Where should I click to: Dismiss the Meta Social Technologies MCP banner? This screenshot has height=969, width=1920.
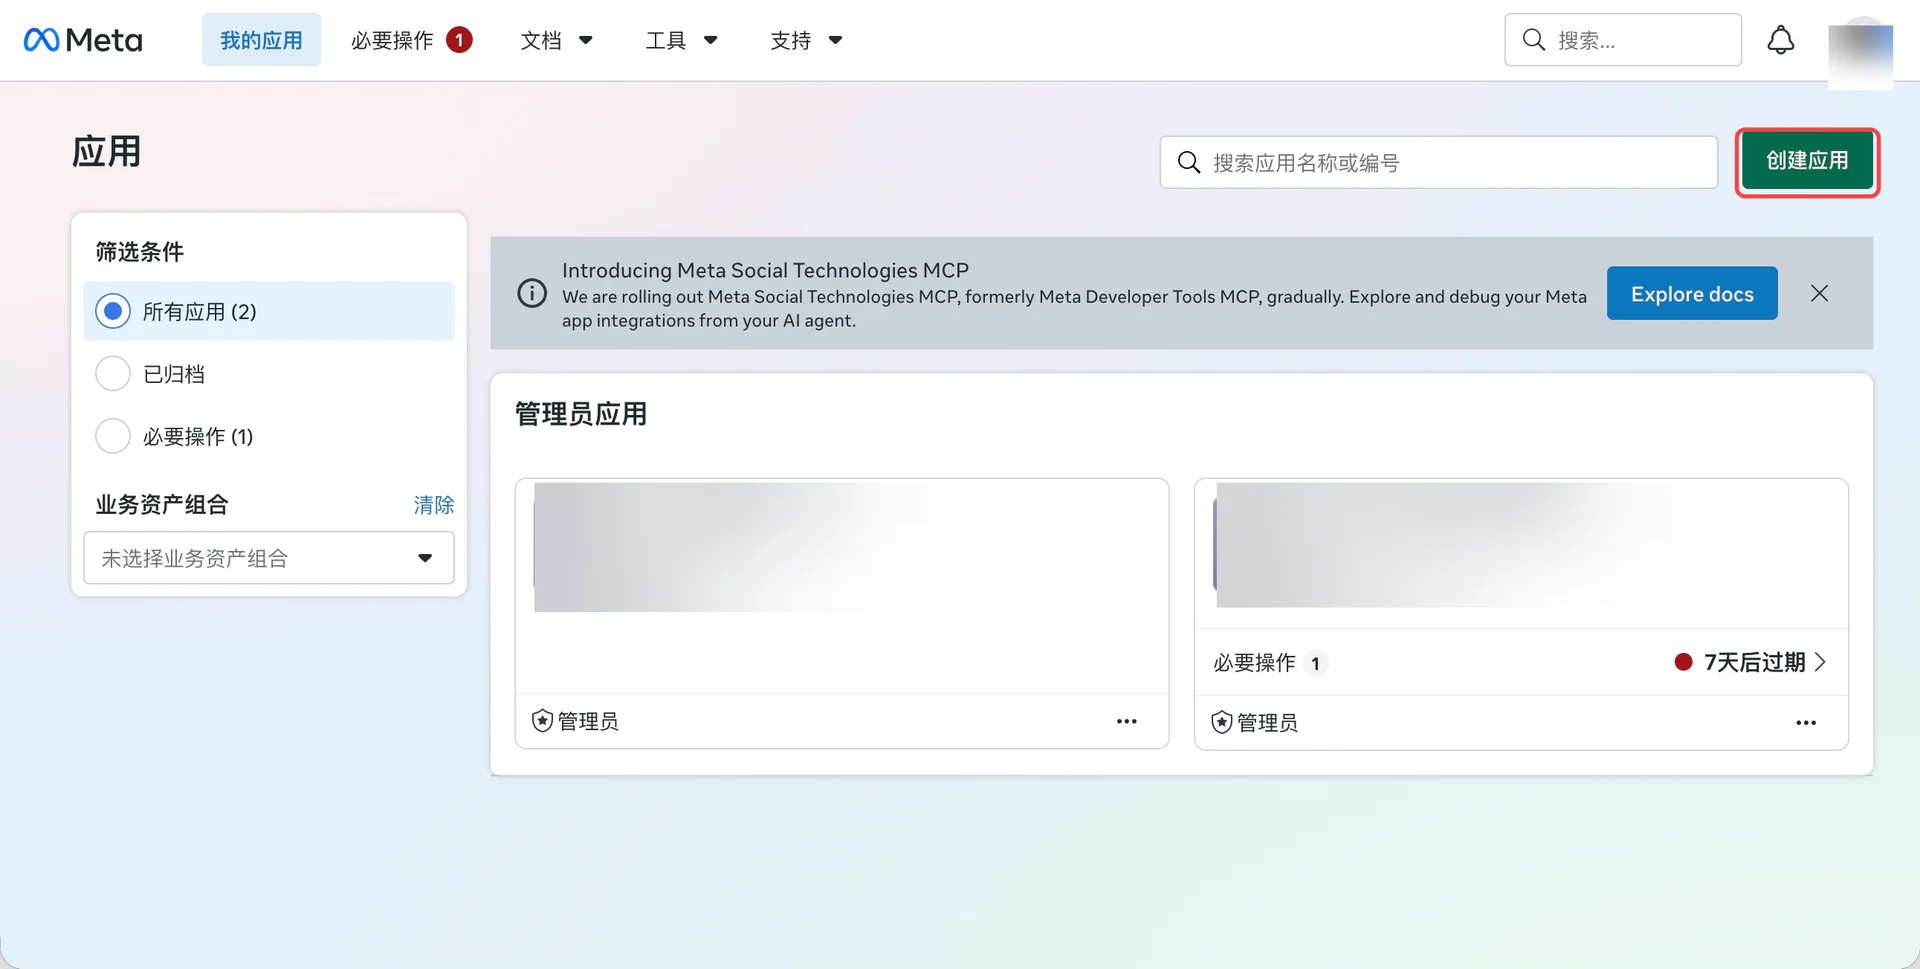point(1819,293)
